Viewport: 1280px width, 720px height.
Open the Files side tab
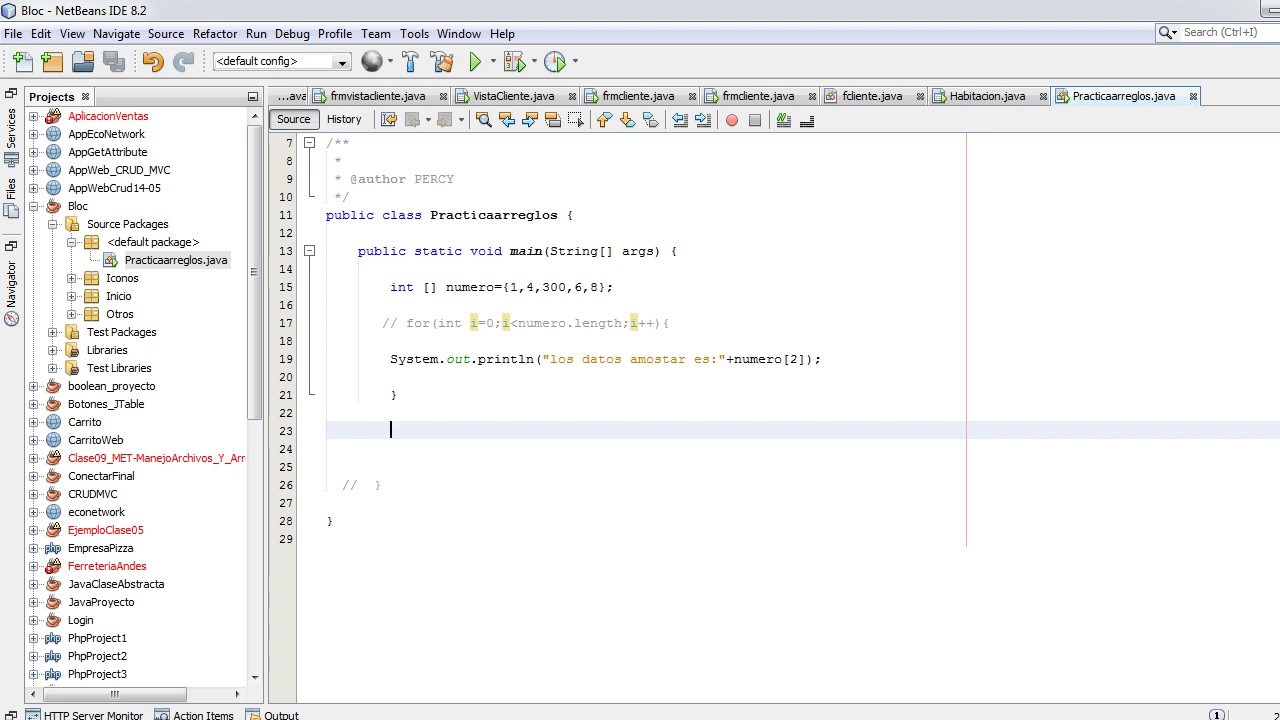tap(11, 198)
